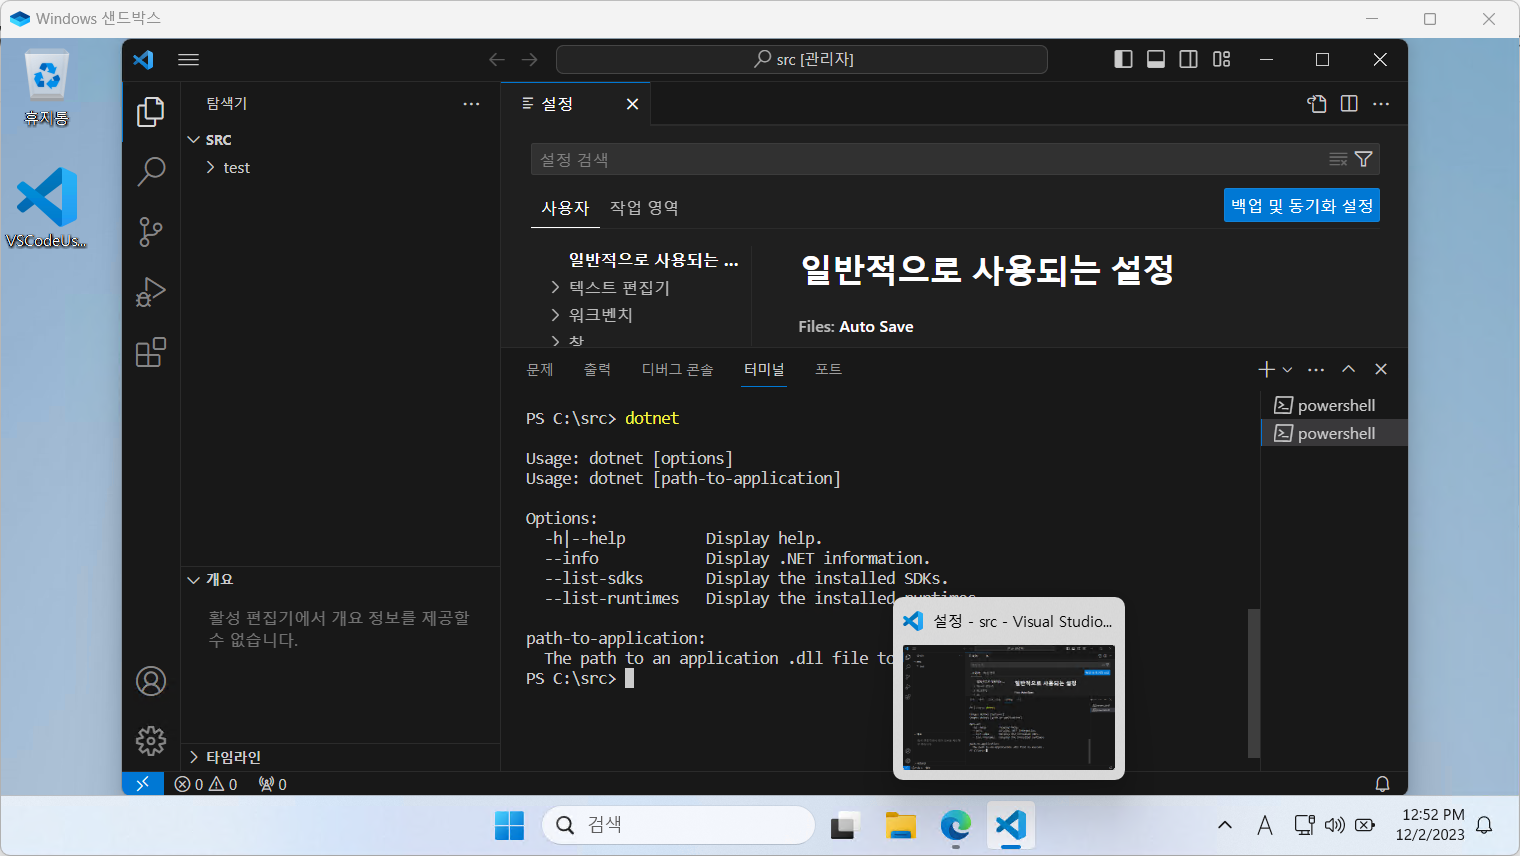Expand the 타임라인 section
1520x856 pixels.
pyautogui.click(x=340, y=757)
